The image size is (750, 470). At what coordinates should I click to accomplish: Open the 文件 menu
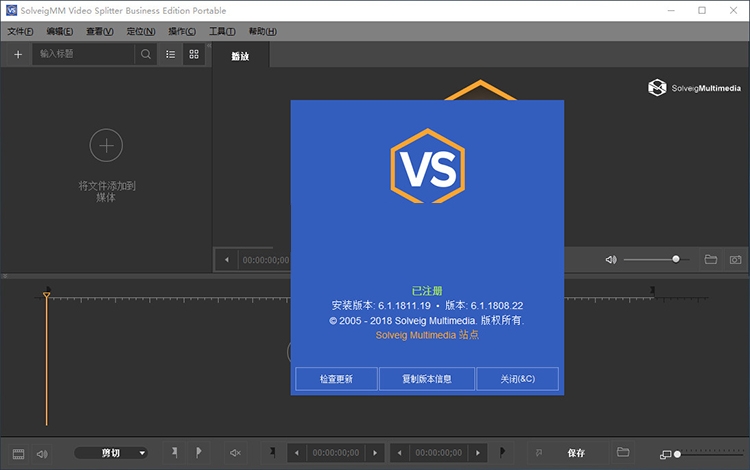pos(20,31)
